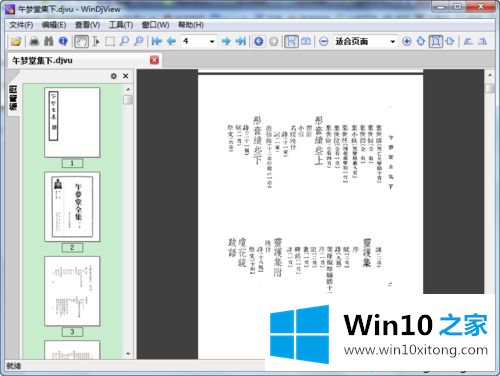Toggle continuous page layout
The width and height of the screenshot is (500, 376).
[x=291, y=41]
